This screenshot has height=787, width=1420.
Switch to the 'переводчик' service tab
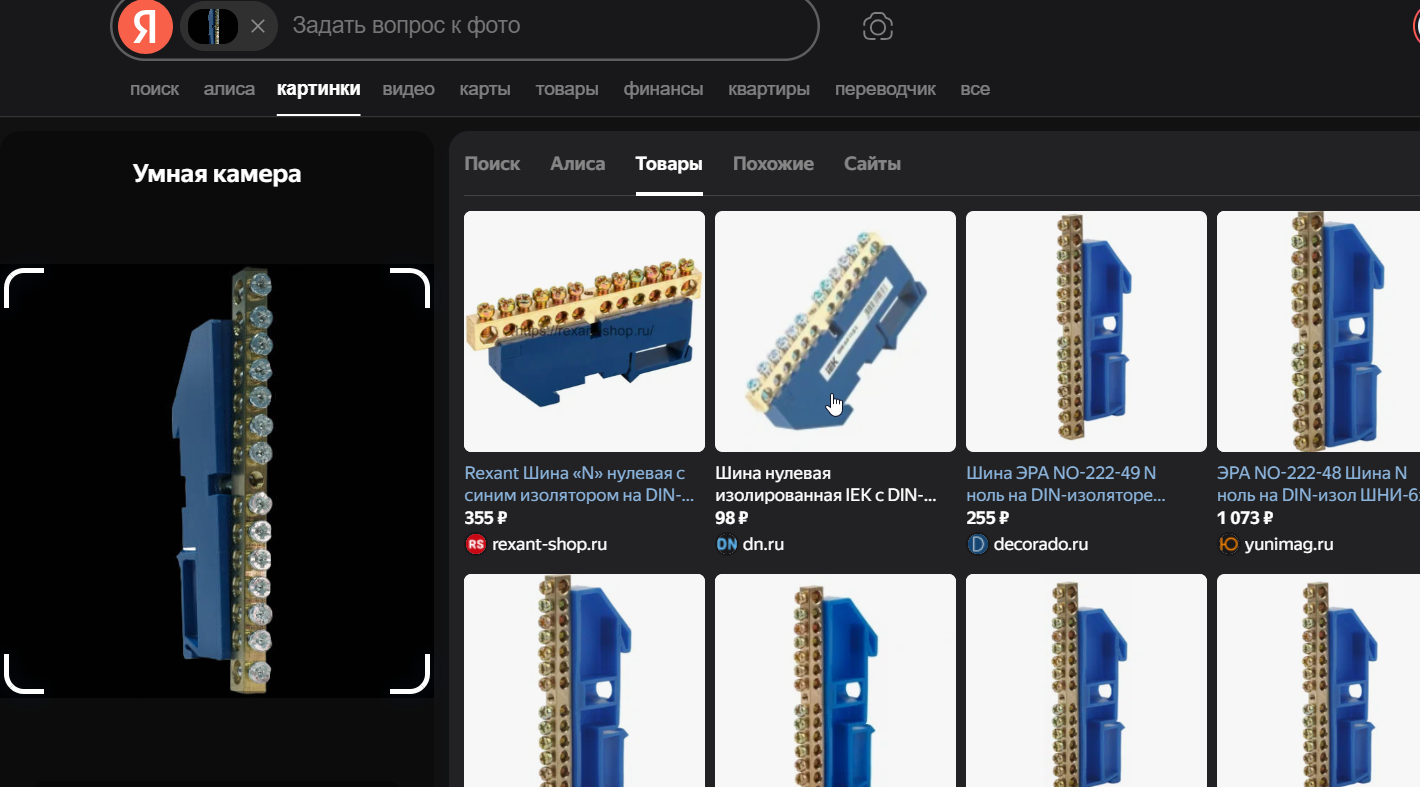tap(885, 89)
